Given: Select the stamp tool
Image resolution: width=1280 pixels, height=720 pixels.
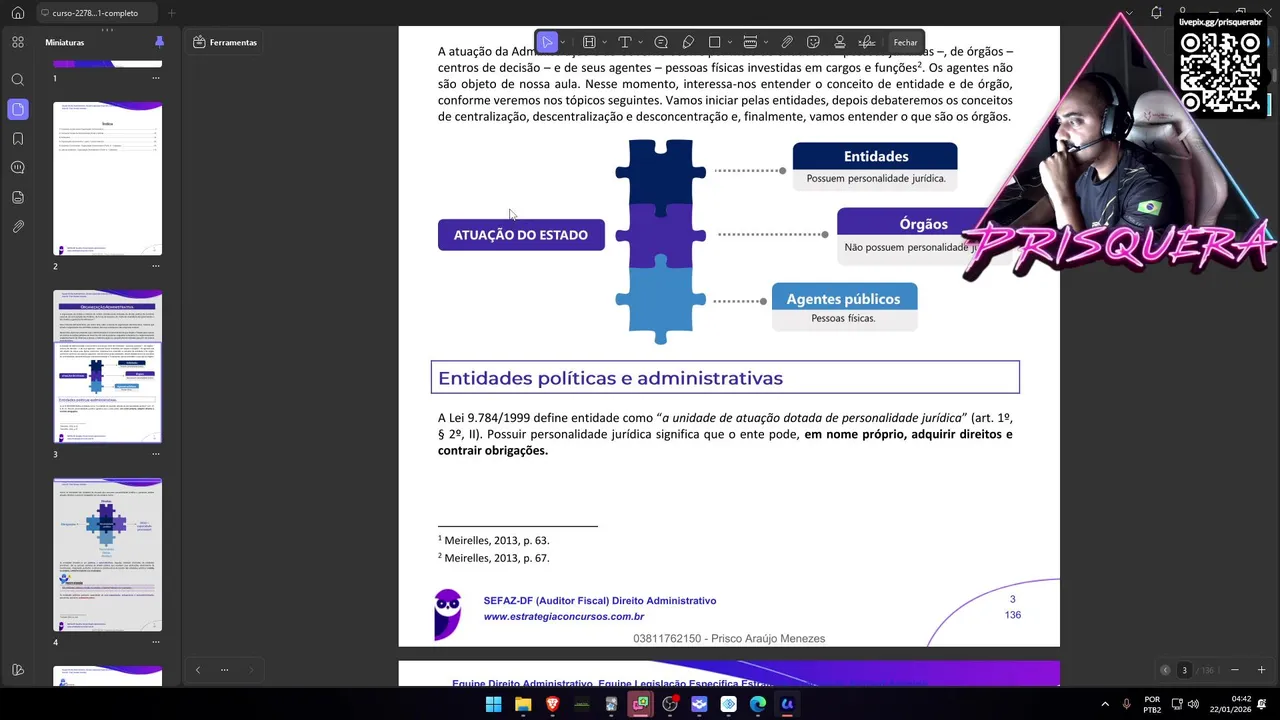Looking at the screenshot, I should pyautogui.click(x=840, y=42).
